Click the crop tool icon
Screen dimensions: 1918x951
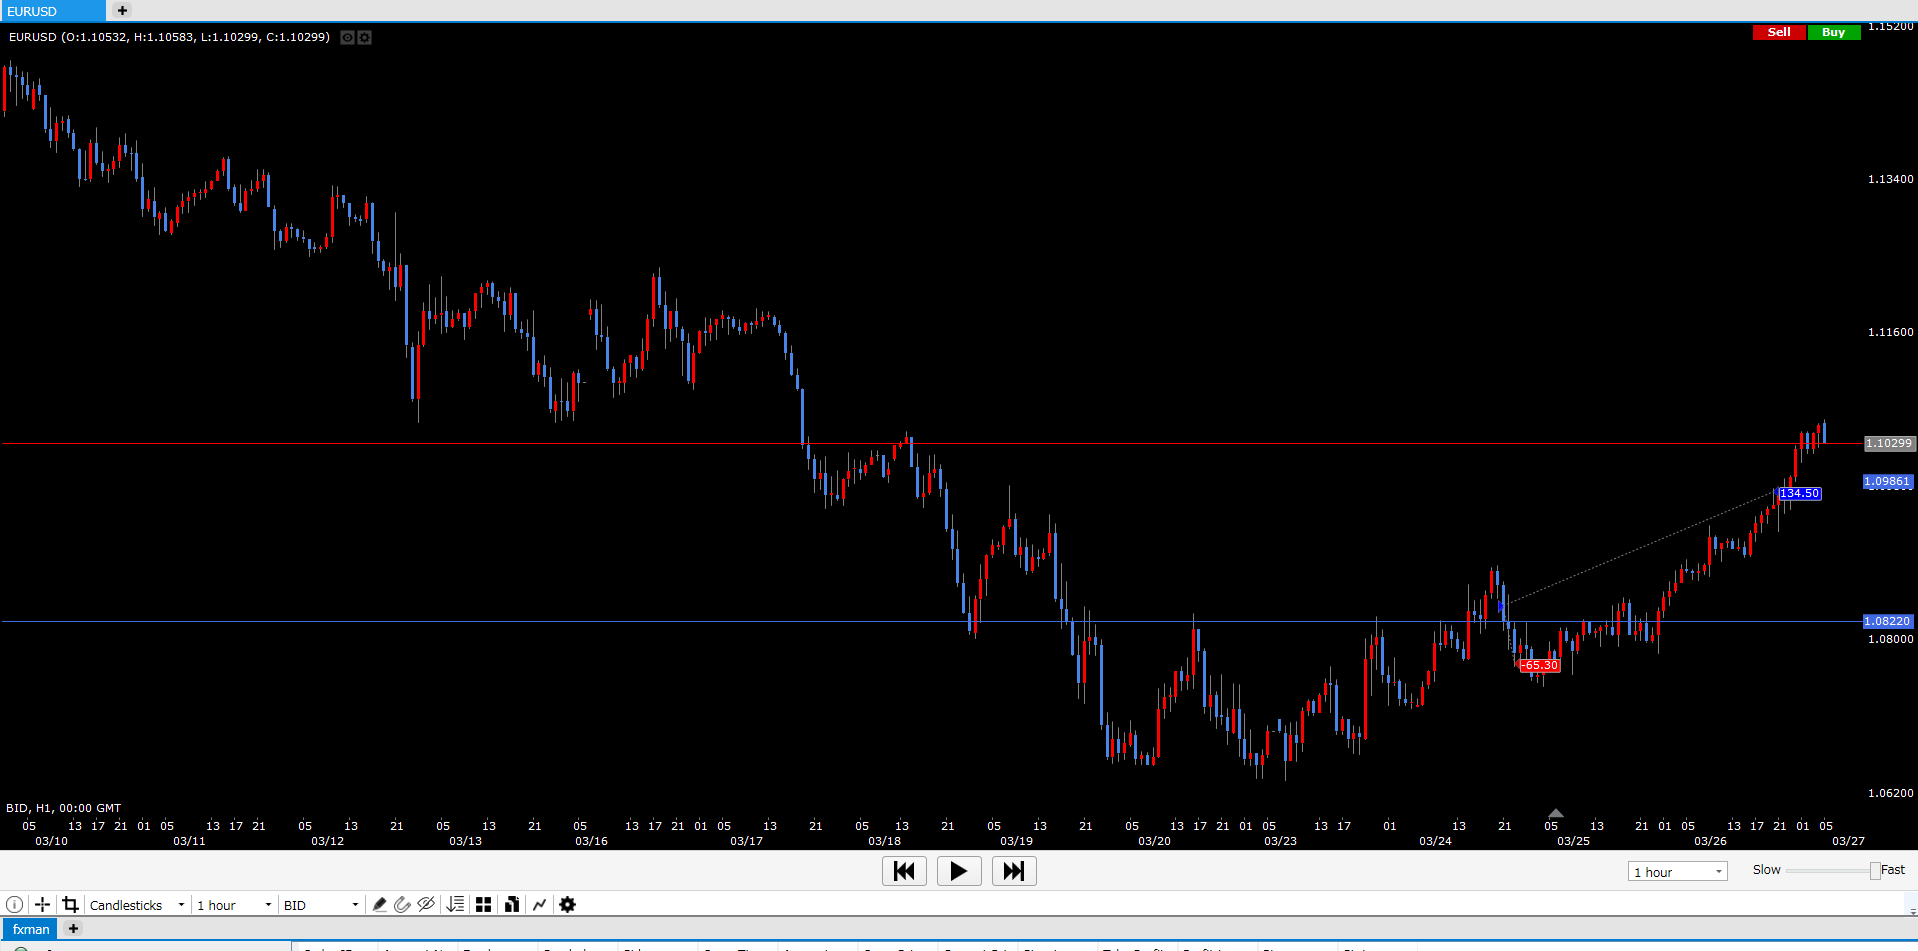click(70, 905)
